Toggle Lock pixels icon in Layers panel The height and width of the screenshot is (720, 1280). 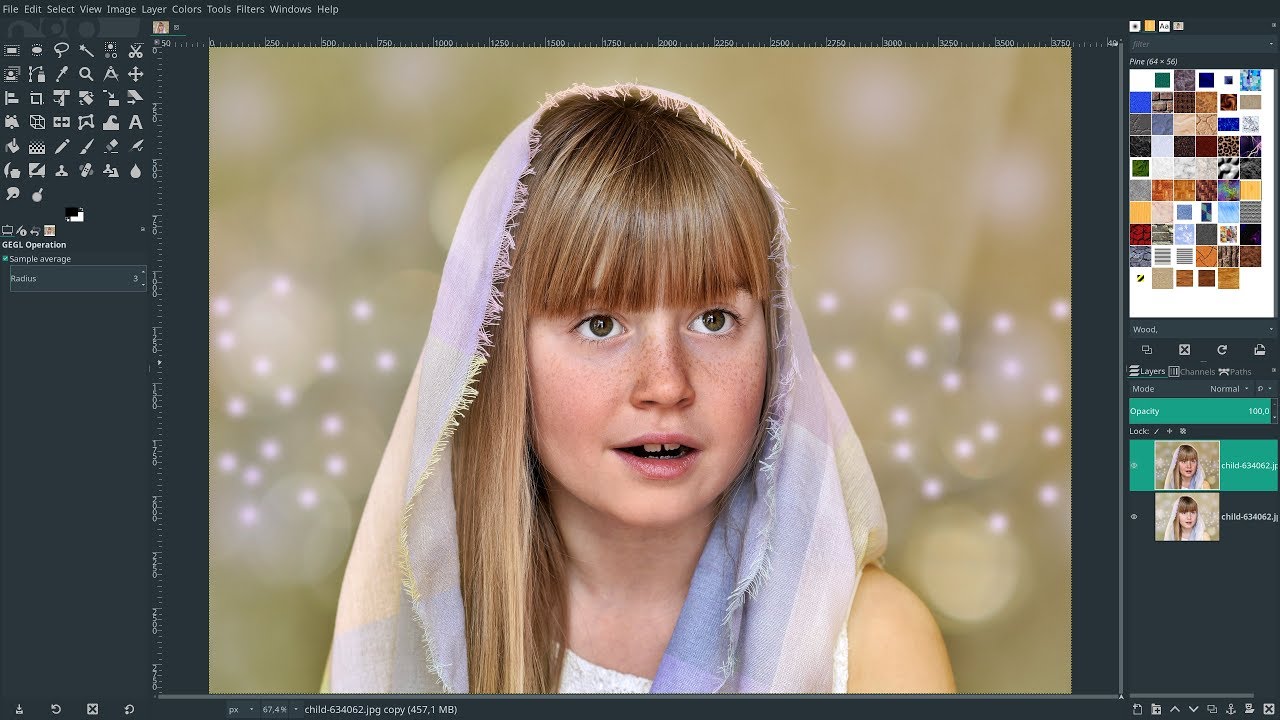[1156, 431]
